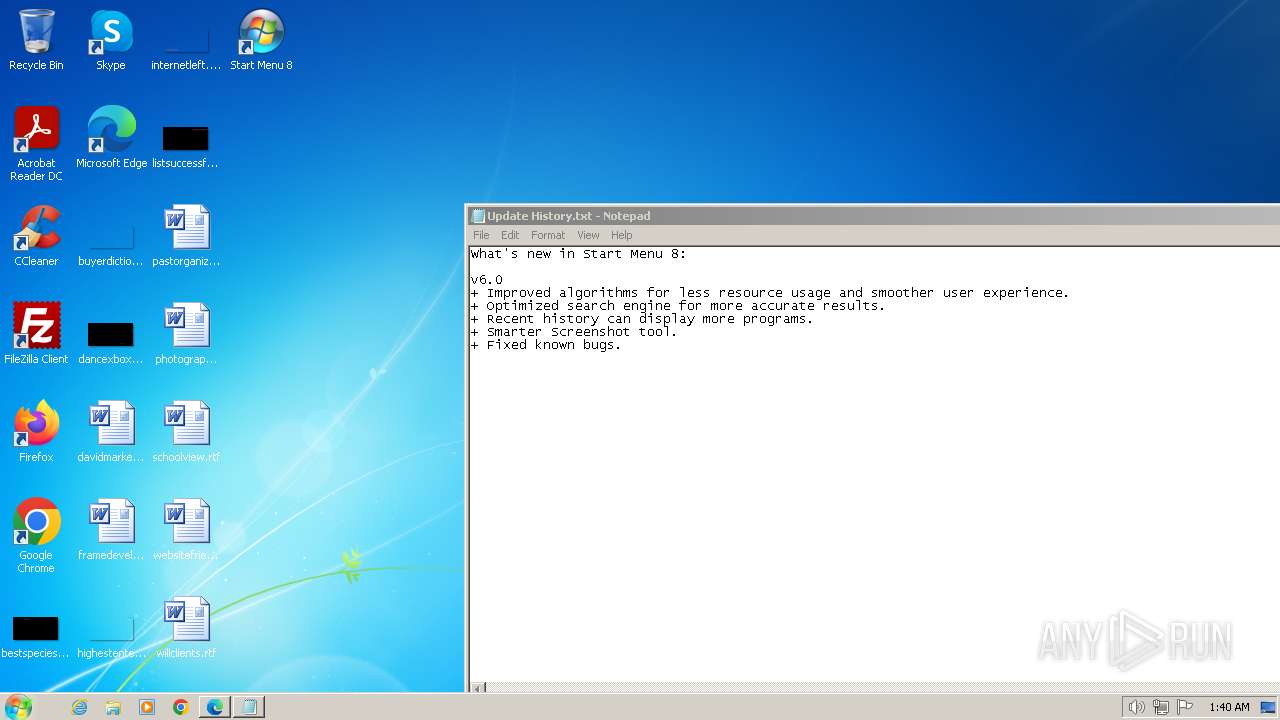Open the Help menu in Notepad
This screenshot has height=720, width=1280.
coord(621,235)
